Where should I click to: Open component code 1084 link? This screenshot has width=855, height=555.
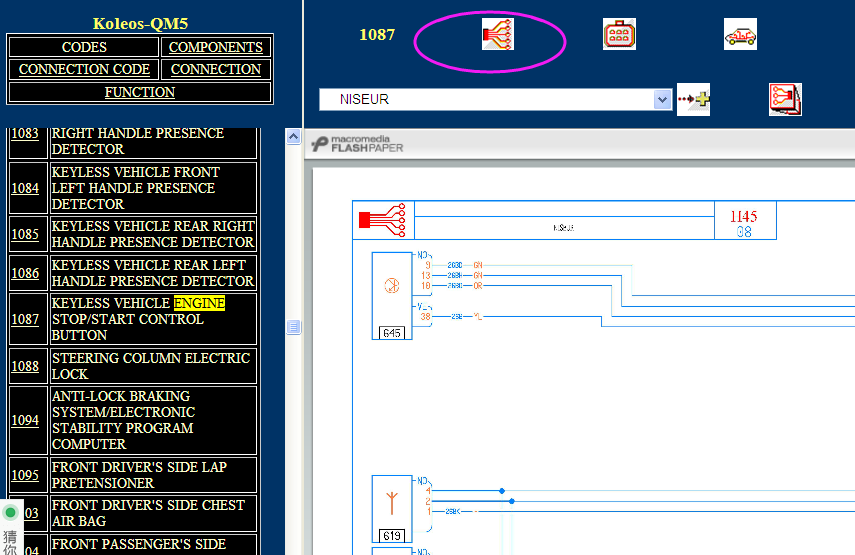click(x=25, y=188)
